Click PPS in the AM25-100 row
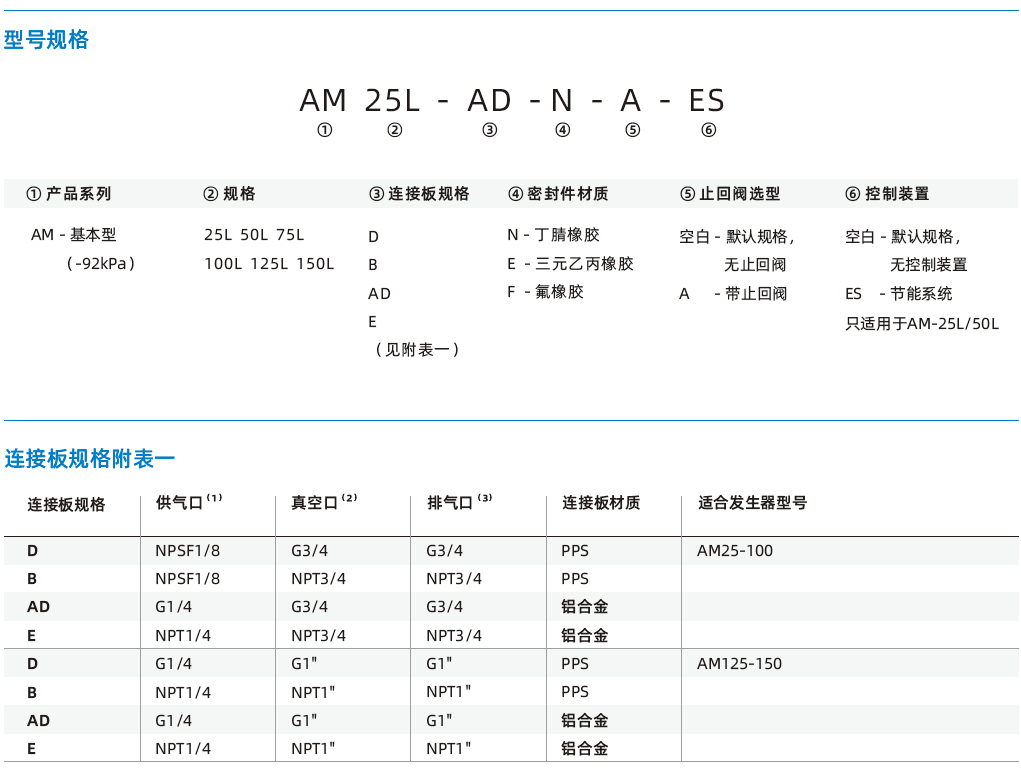 coord(575,551)
